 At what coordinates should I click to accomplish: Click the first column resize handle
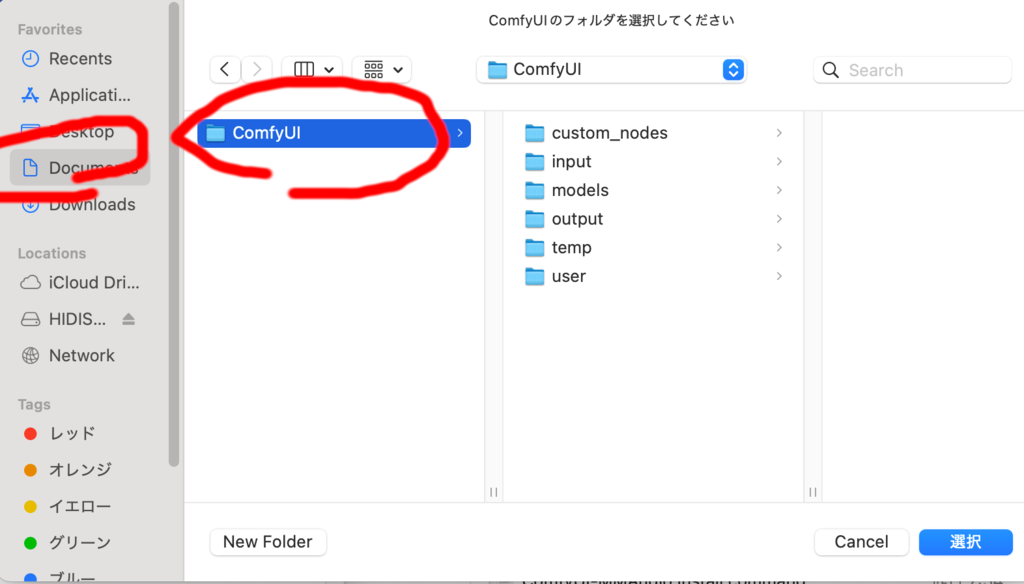pos(494,492)
